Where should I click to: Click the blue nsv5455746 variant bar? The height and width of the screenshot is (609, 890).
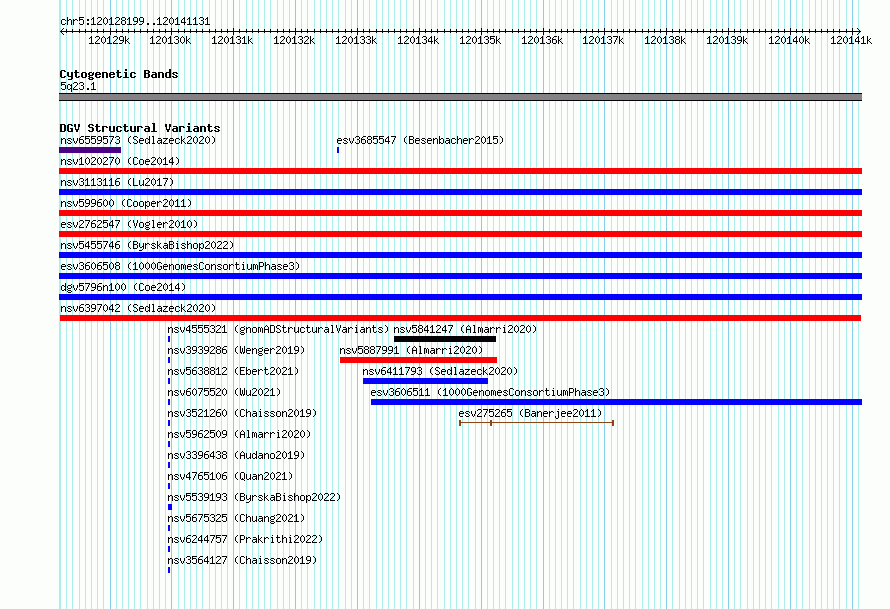[x=460, y=255]
